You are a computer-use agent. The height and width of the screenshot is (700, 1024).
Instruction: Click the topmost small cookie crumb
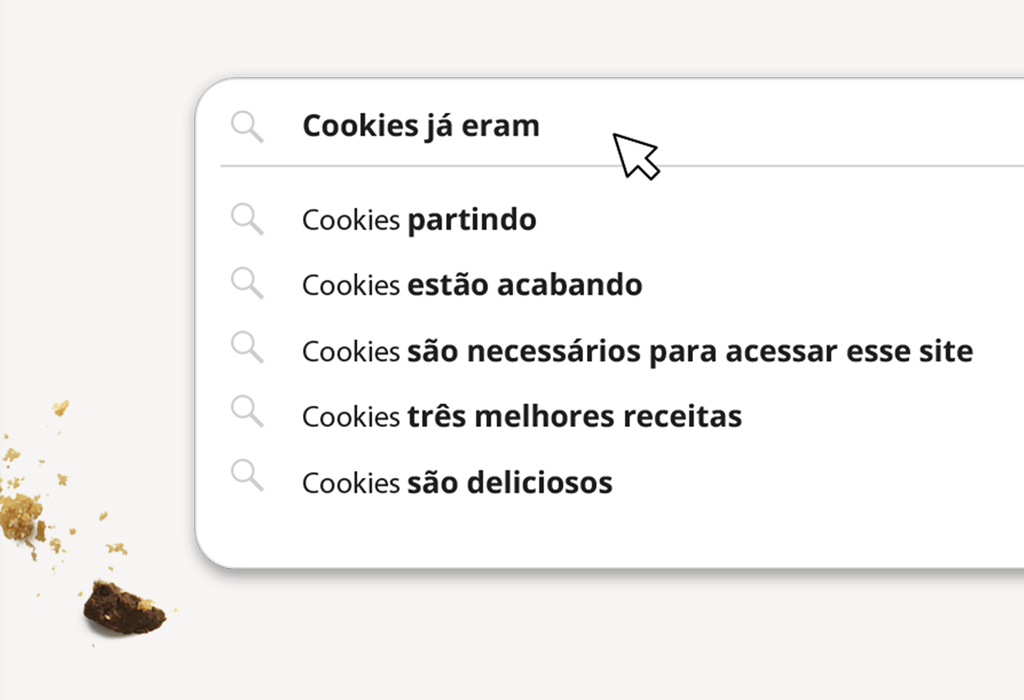coord(61,407)
